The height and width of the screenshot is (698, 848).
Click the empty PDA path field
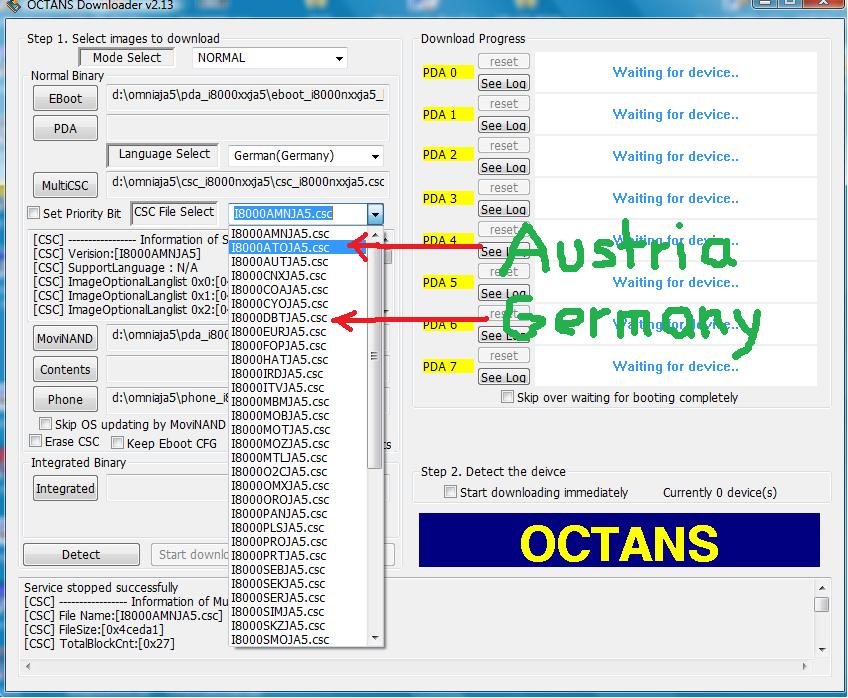(x=248, y=127)
